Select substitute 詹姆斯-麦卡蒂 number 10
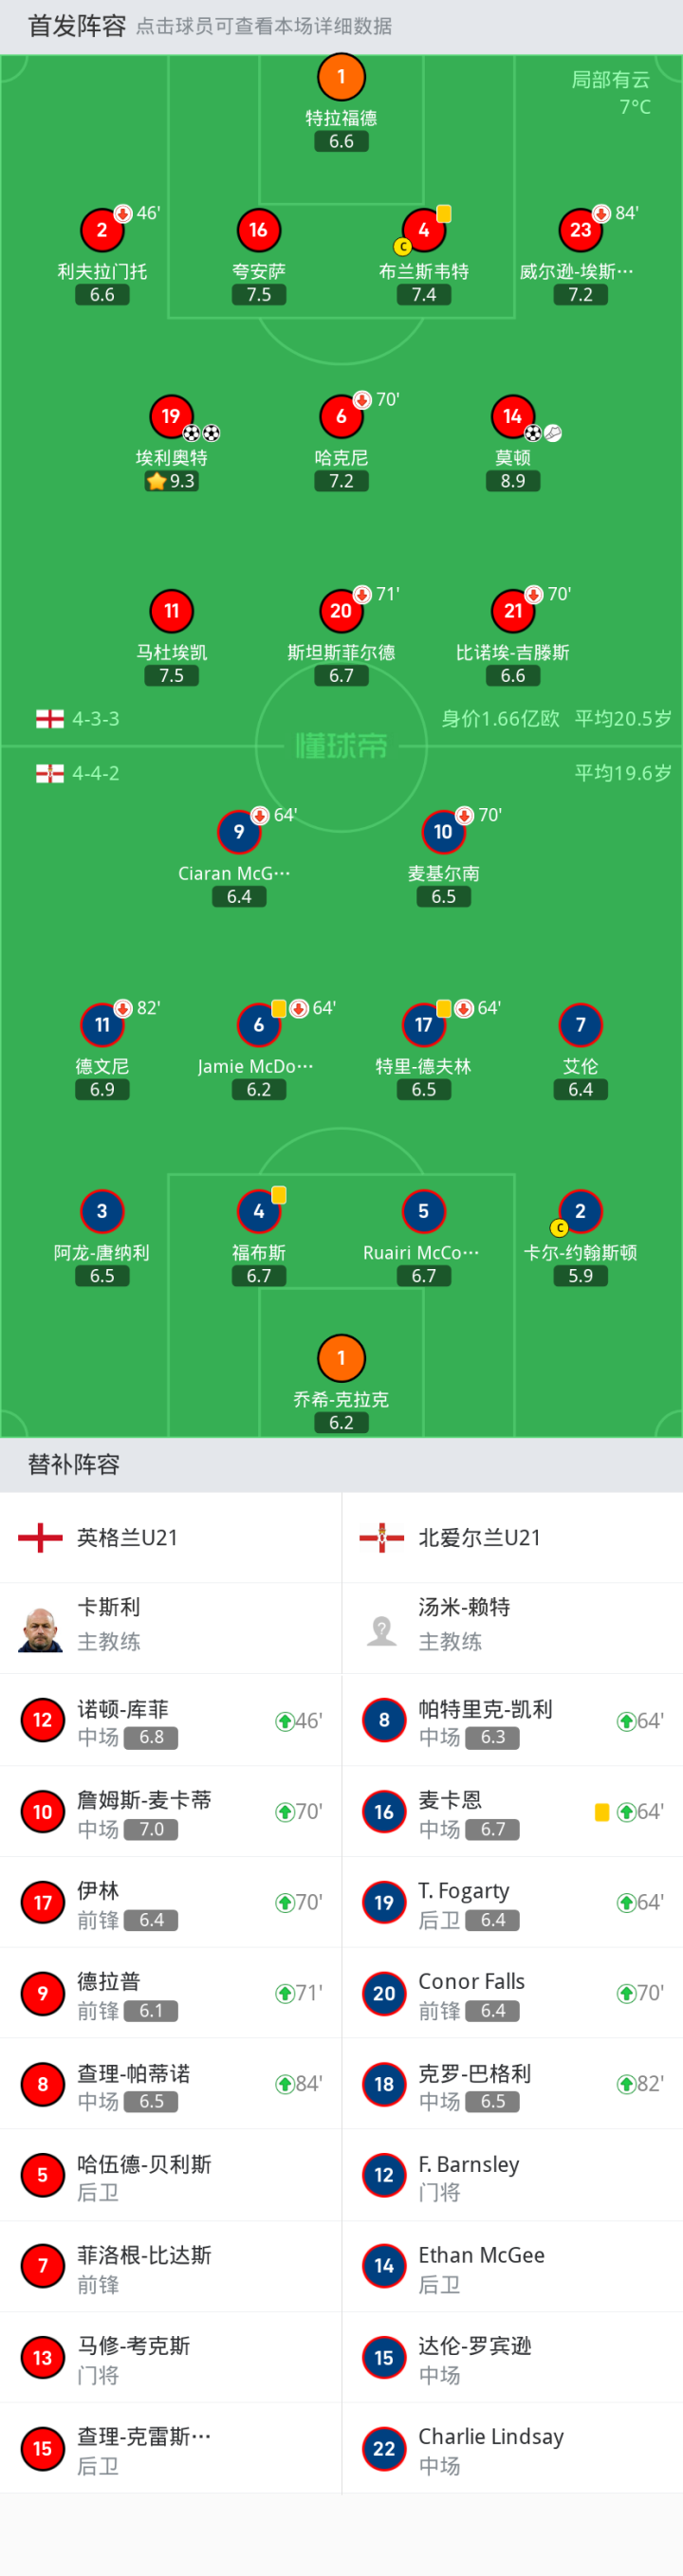 tap(170, 1811)
